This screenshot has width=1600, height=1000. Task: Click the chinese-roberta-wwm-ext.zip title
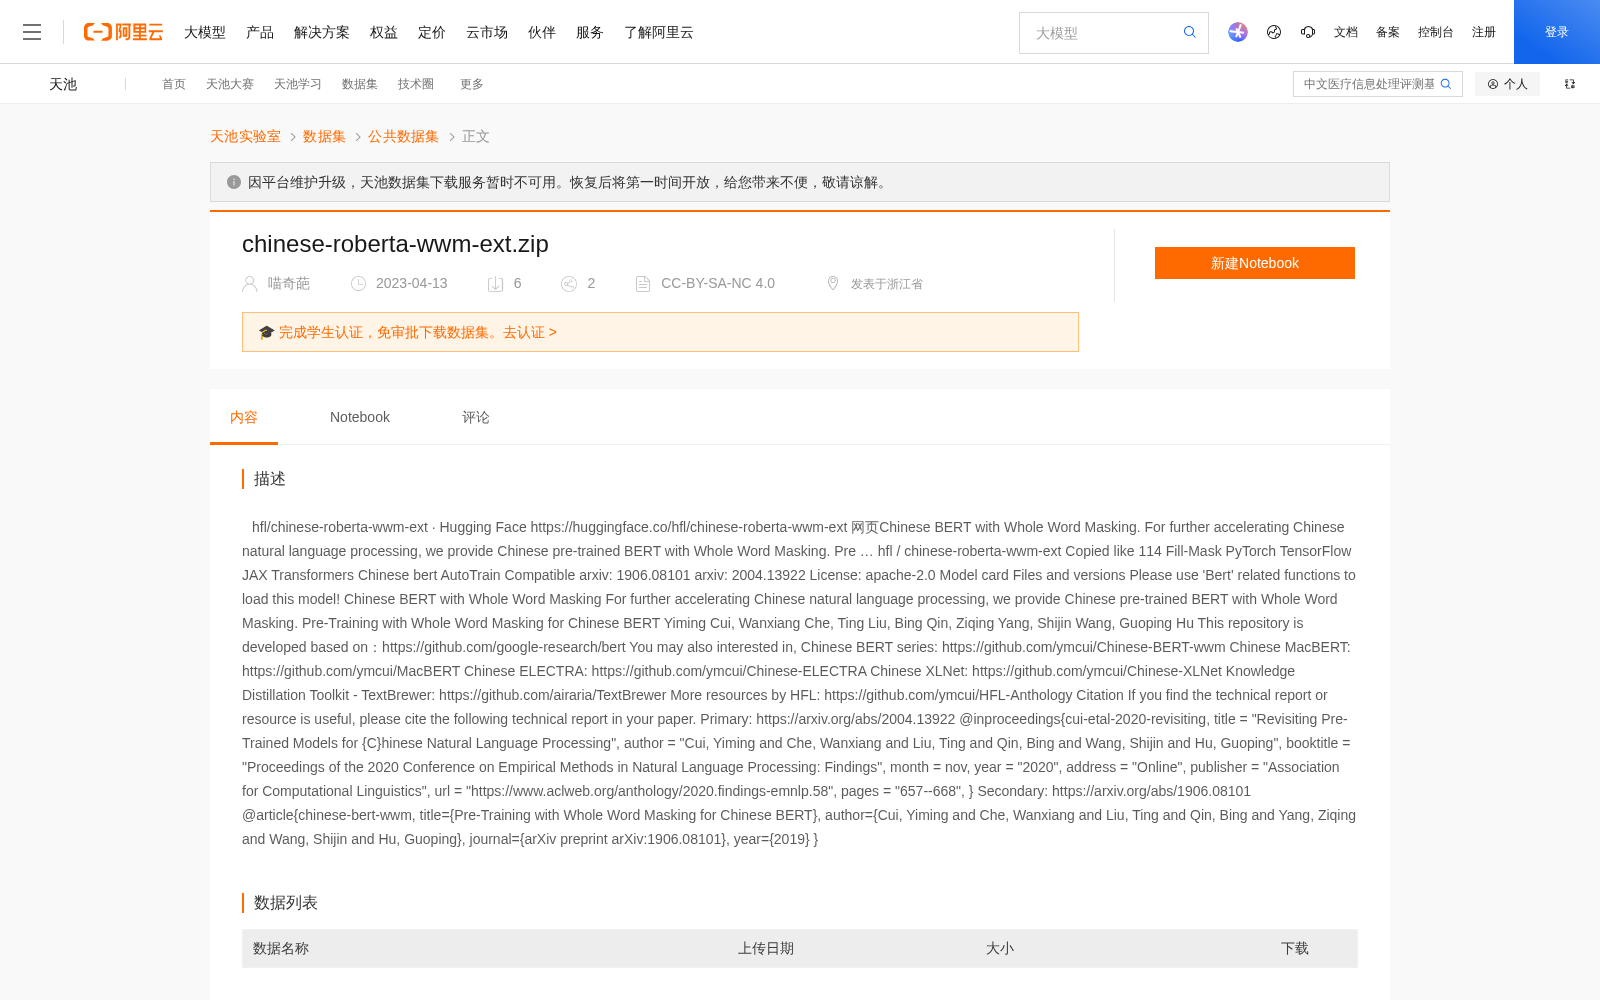pyautogui.click(x=395, y=244)
